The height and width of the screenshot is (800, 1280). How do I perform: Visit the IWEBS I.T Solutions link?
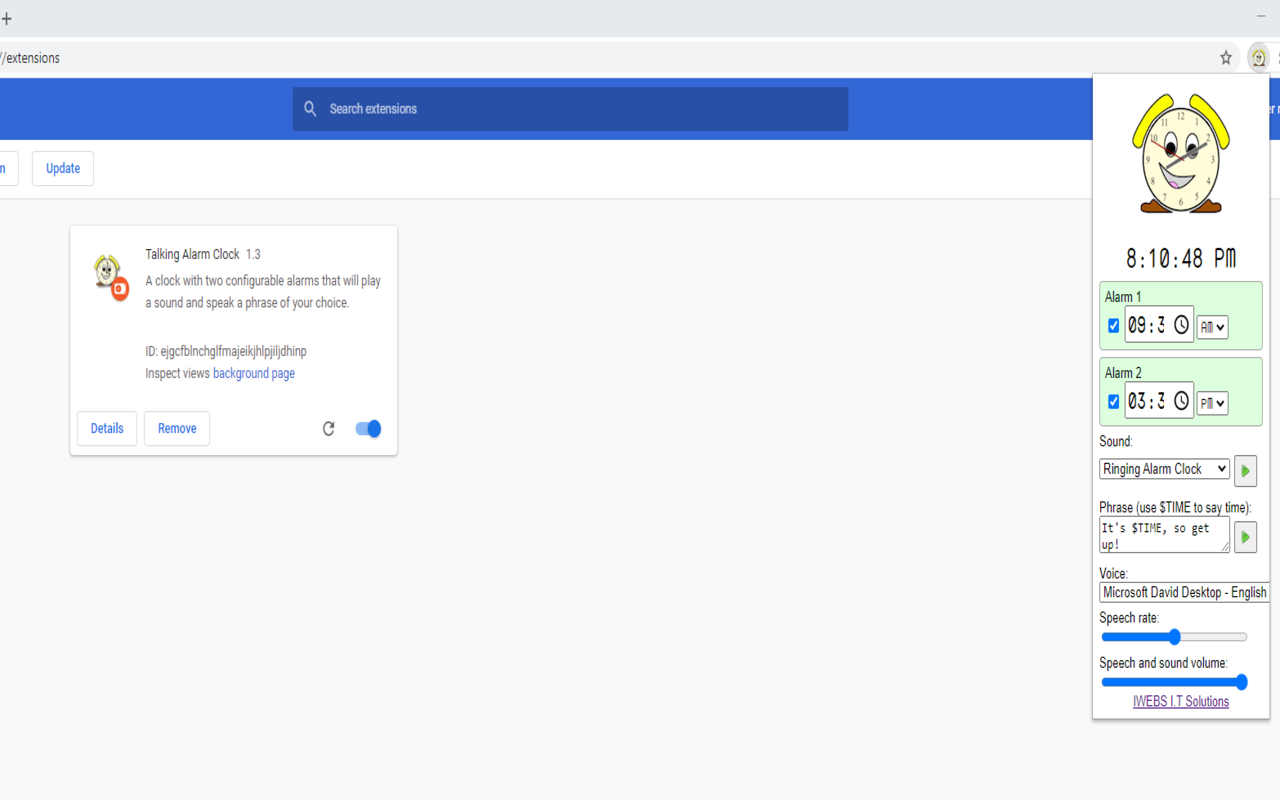[1181, 702]
